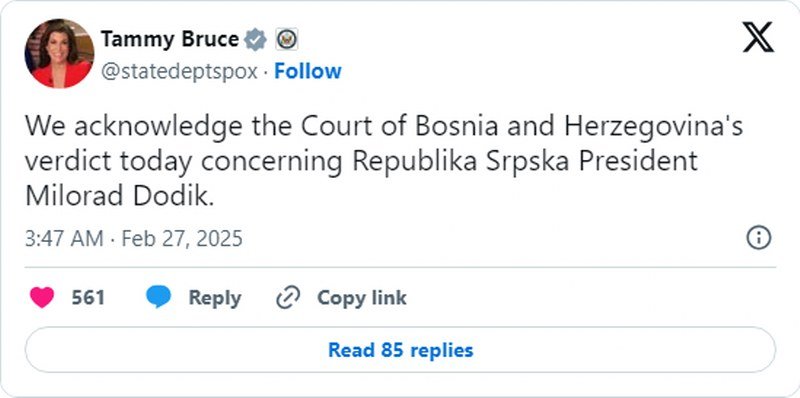
Task: Follow the statedeptspox account
Action: point(308,71)
